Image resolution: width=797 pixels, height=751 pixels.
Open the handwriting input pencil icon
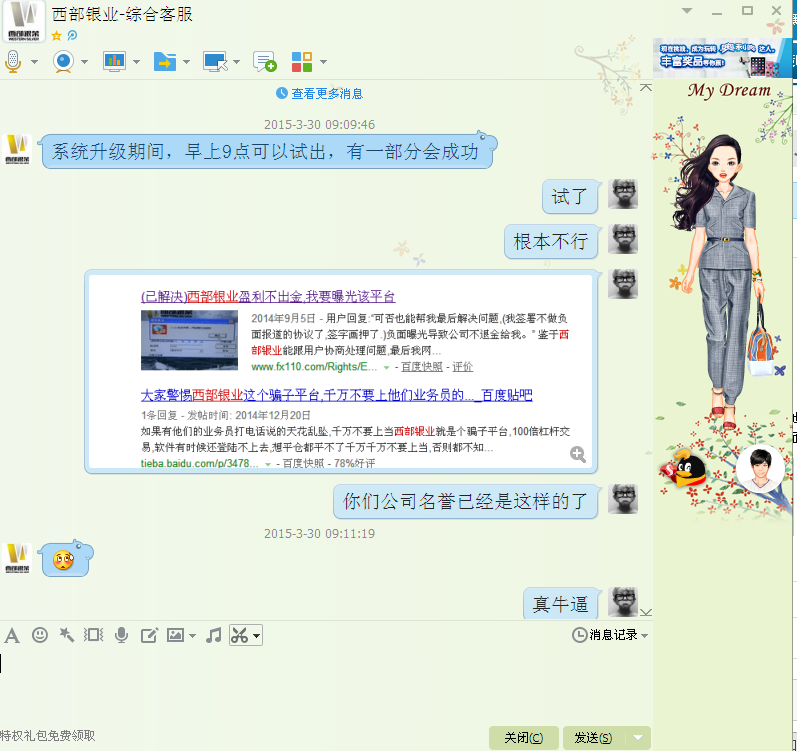[x=149, y=635]
